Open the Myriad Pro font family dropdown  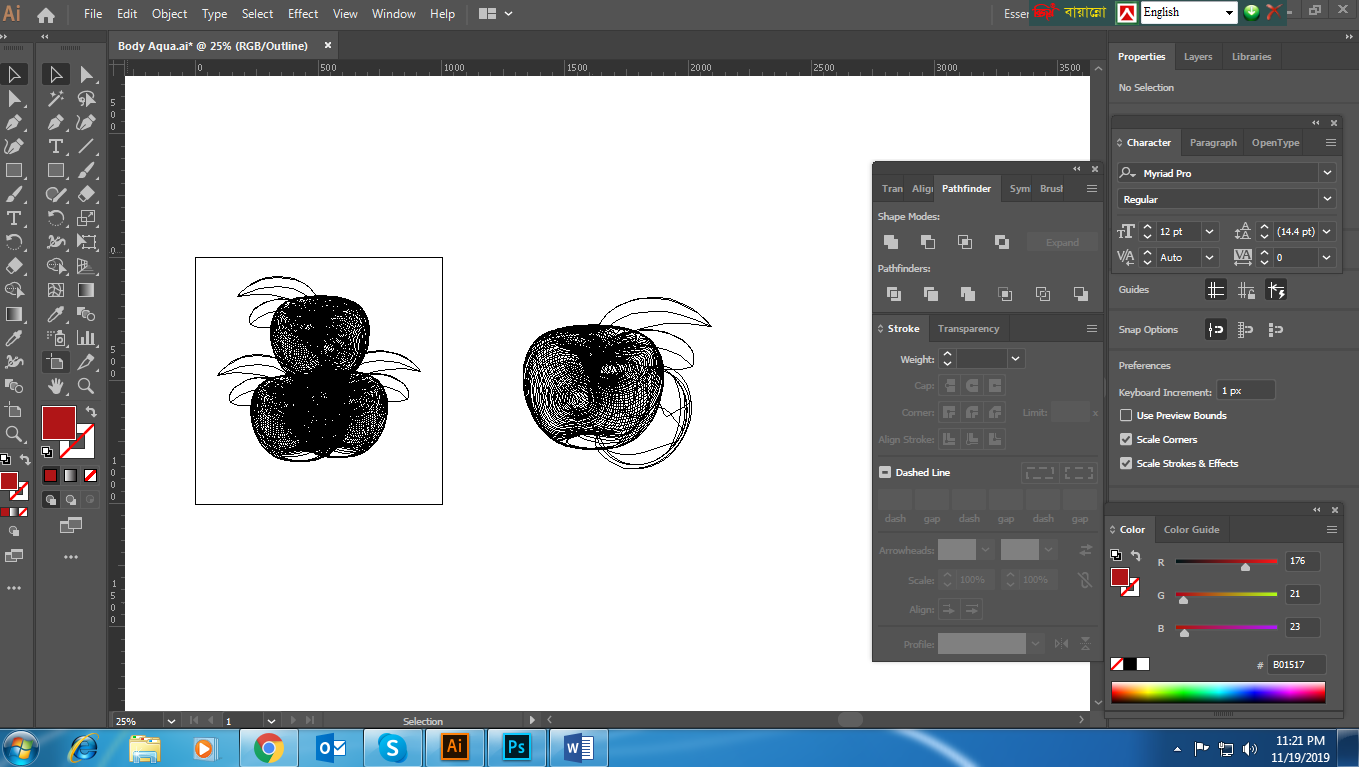tap(1327, 173)
